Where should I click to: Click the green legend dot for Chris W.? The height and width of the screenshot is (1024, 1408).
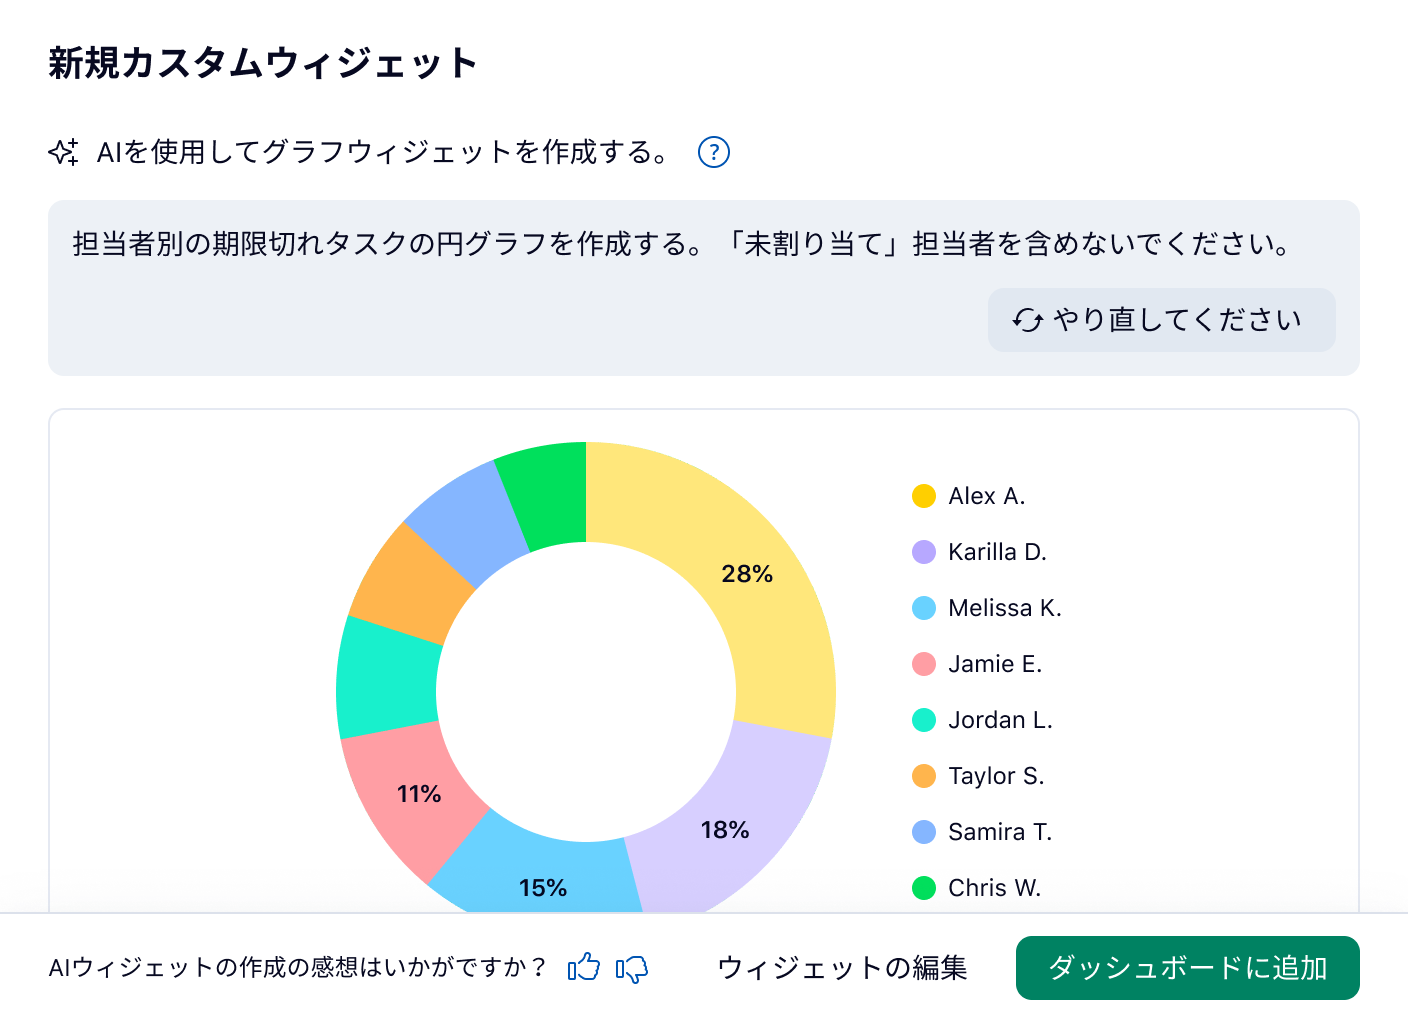click(x=923, y=887)
